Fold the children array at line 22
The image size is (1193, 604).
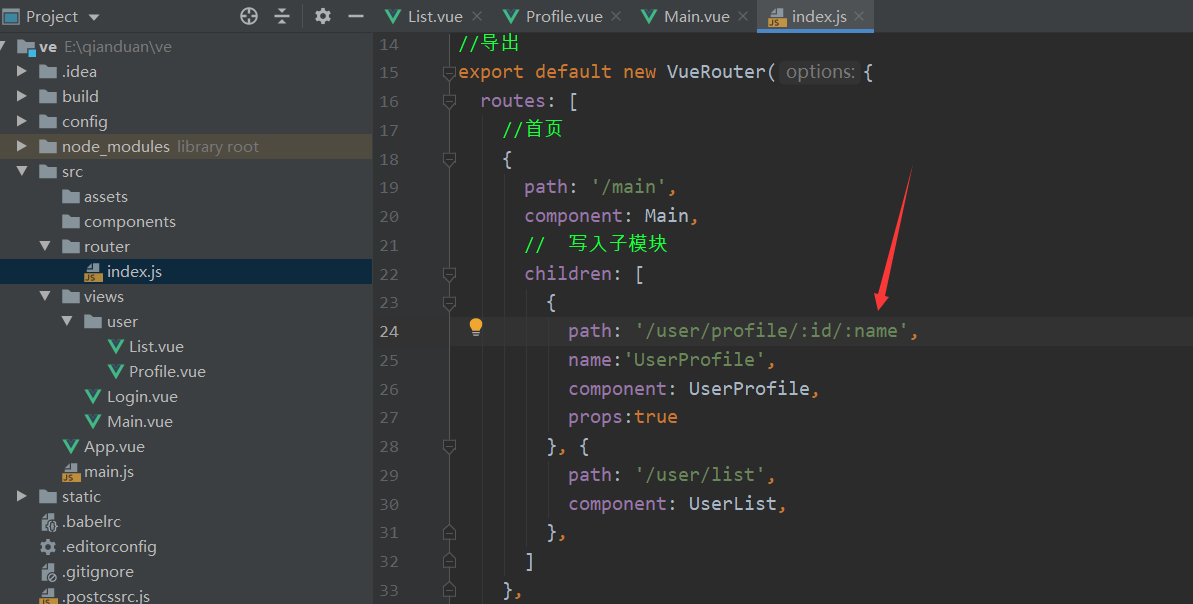pos(449,274)
